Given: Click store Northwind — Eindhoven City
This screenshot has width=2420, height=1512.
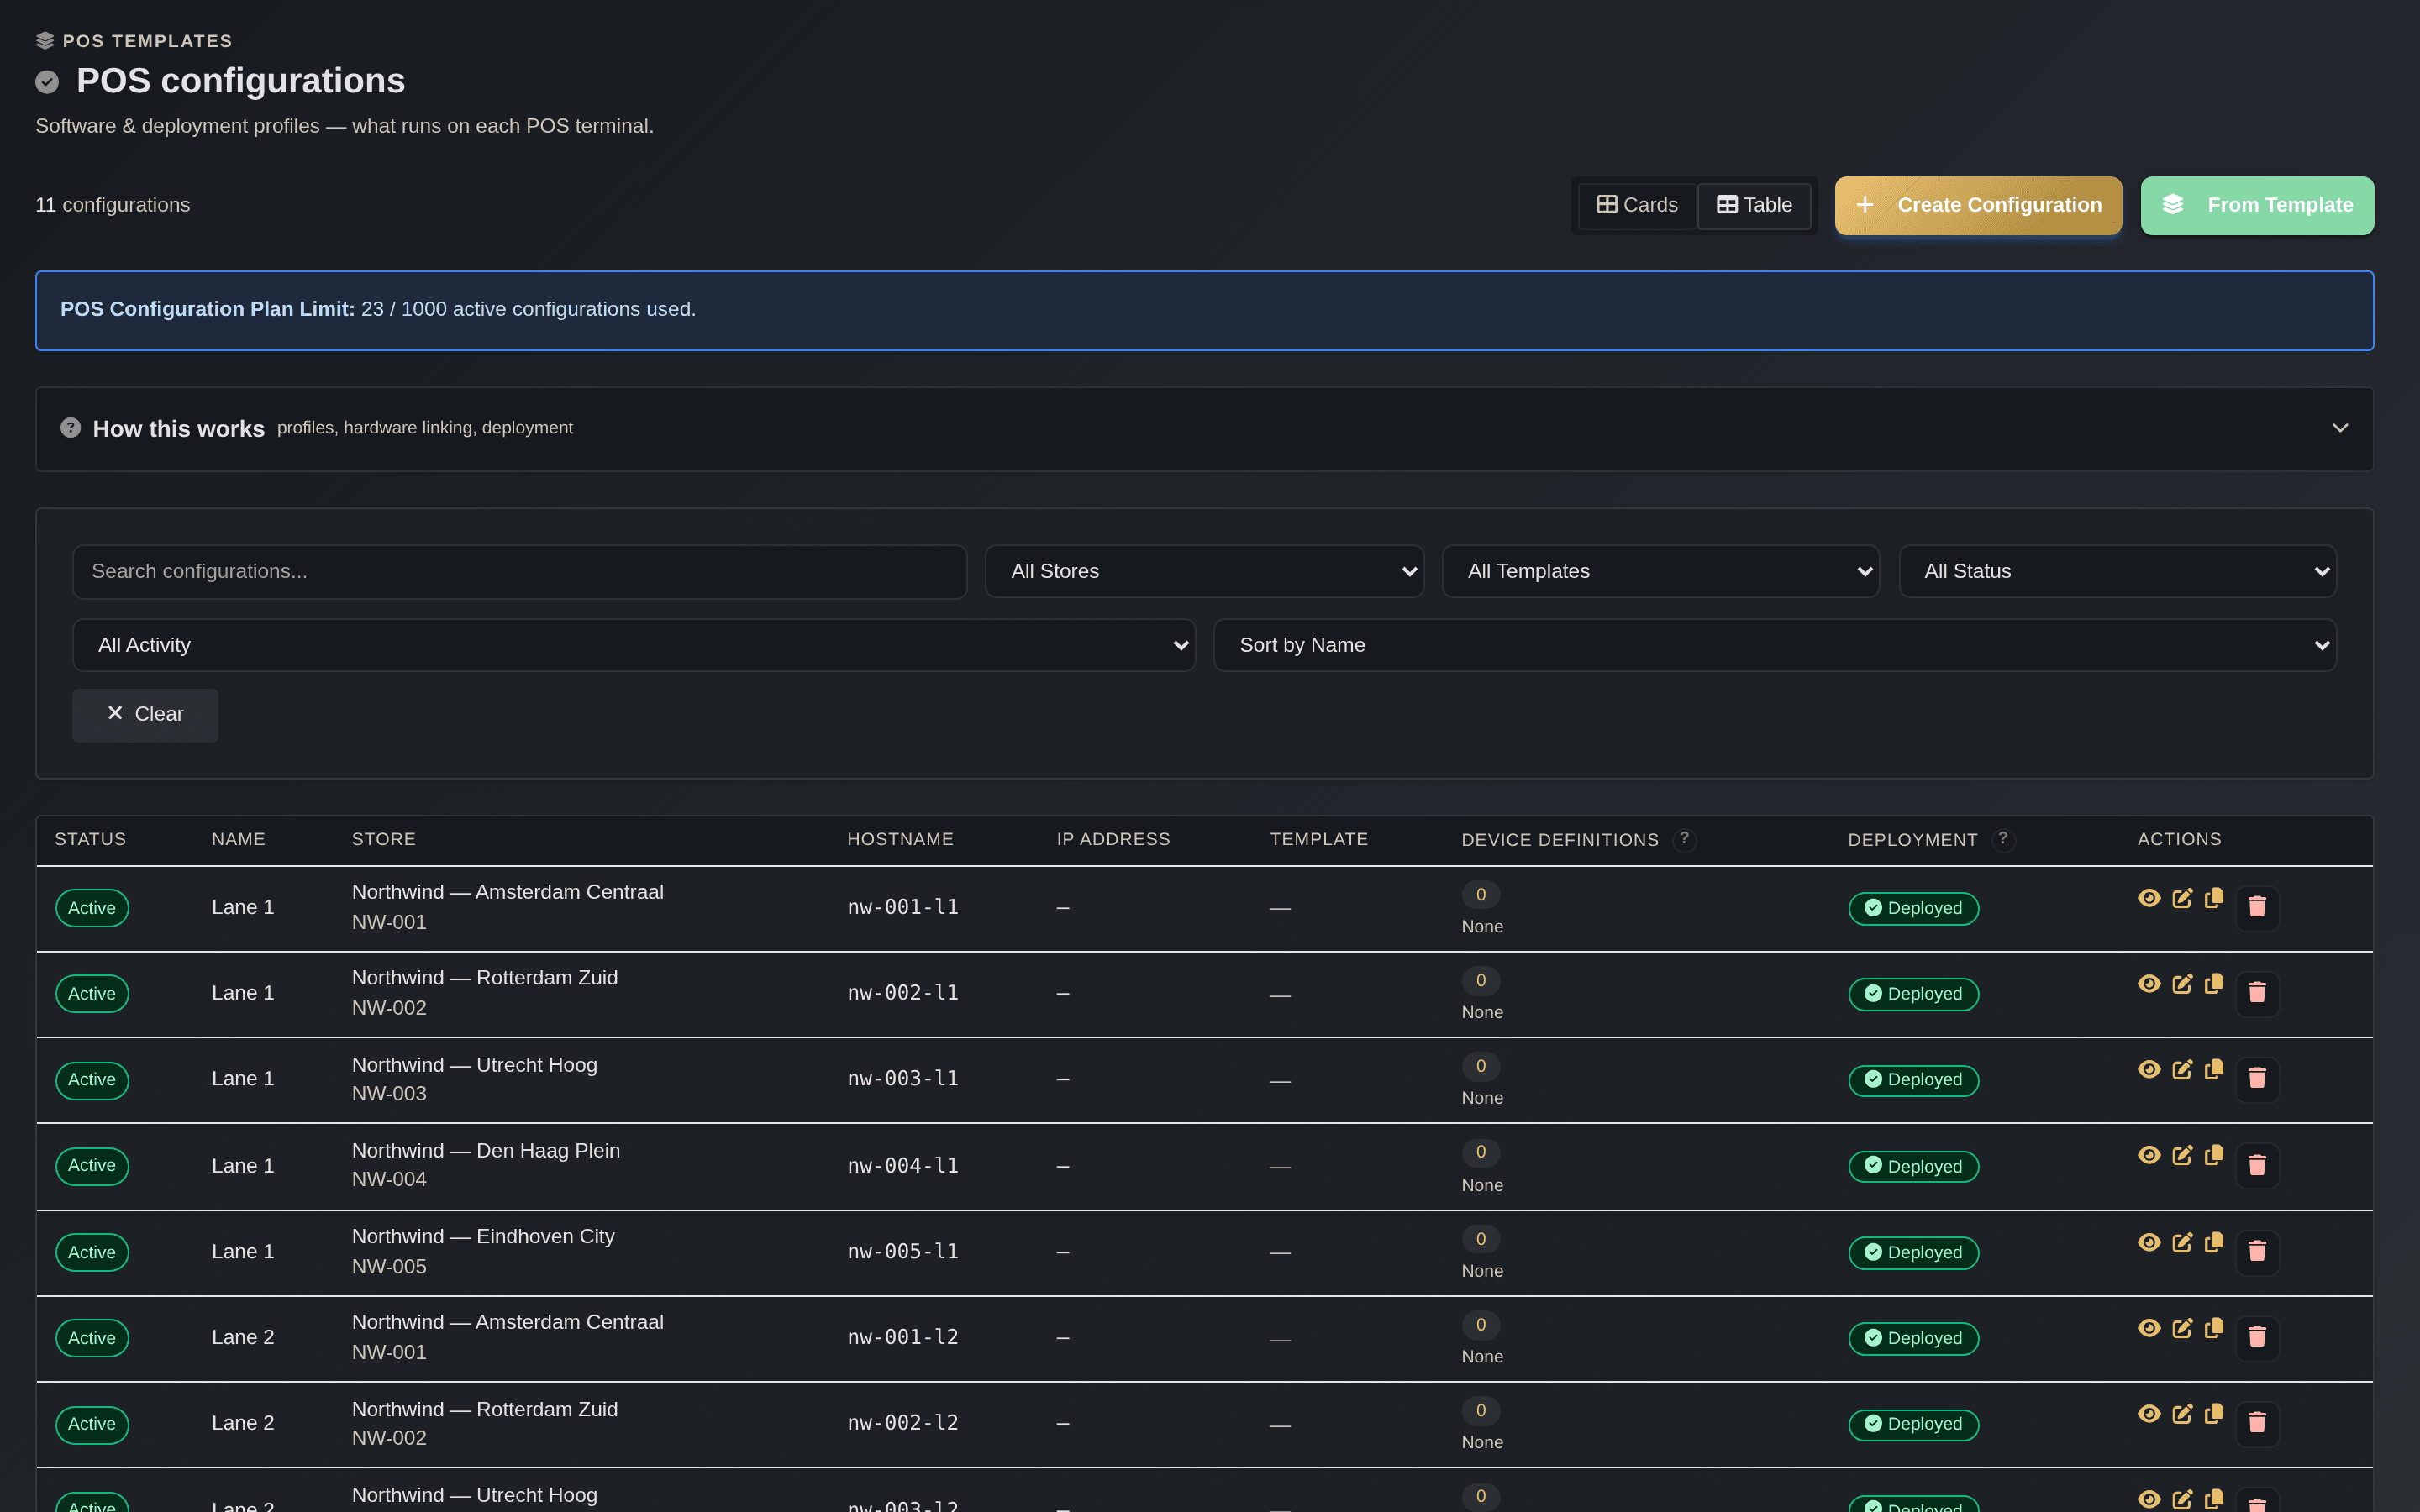Looking at the screenshot, I should 483,1236.
